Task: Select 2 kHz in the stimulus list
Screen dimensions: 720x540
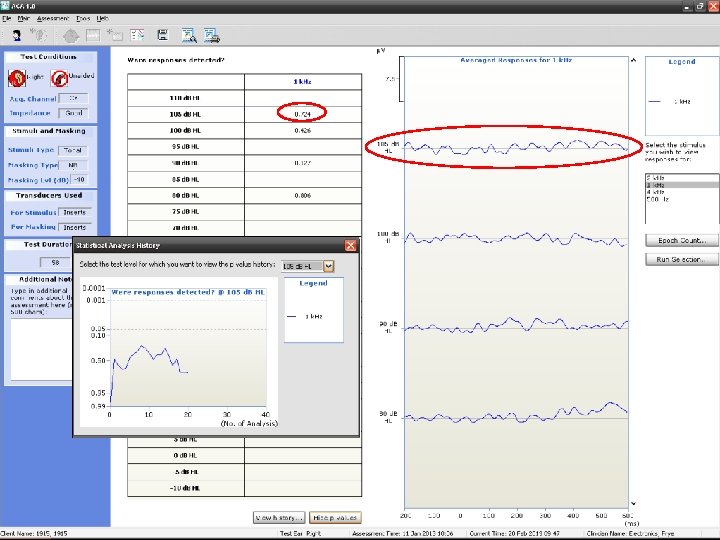Action: point(681,177)
